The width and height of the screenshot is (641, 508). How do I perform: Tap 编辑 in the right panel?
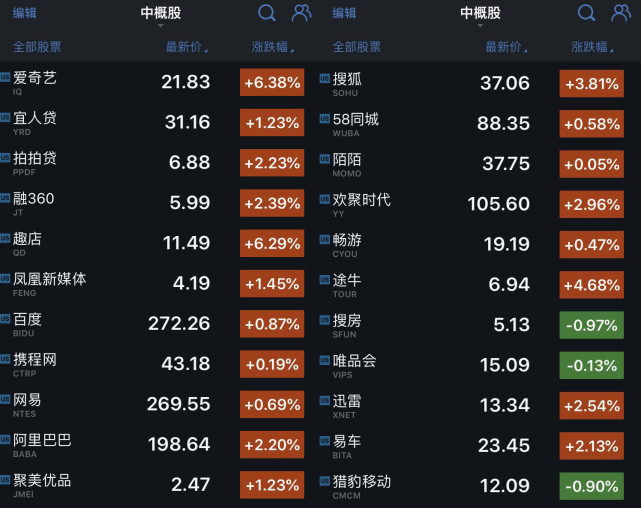tap(344, 13)
